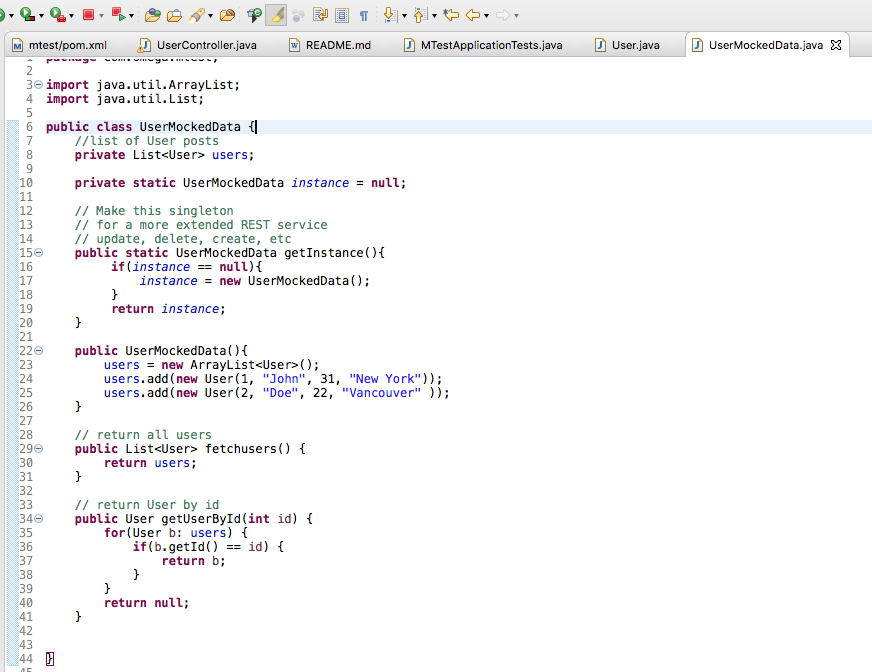Open the Coverage launch icon
This screenshot has width=872, height=672.
pyautogui.click(x=26, y=15)
